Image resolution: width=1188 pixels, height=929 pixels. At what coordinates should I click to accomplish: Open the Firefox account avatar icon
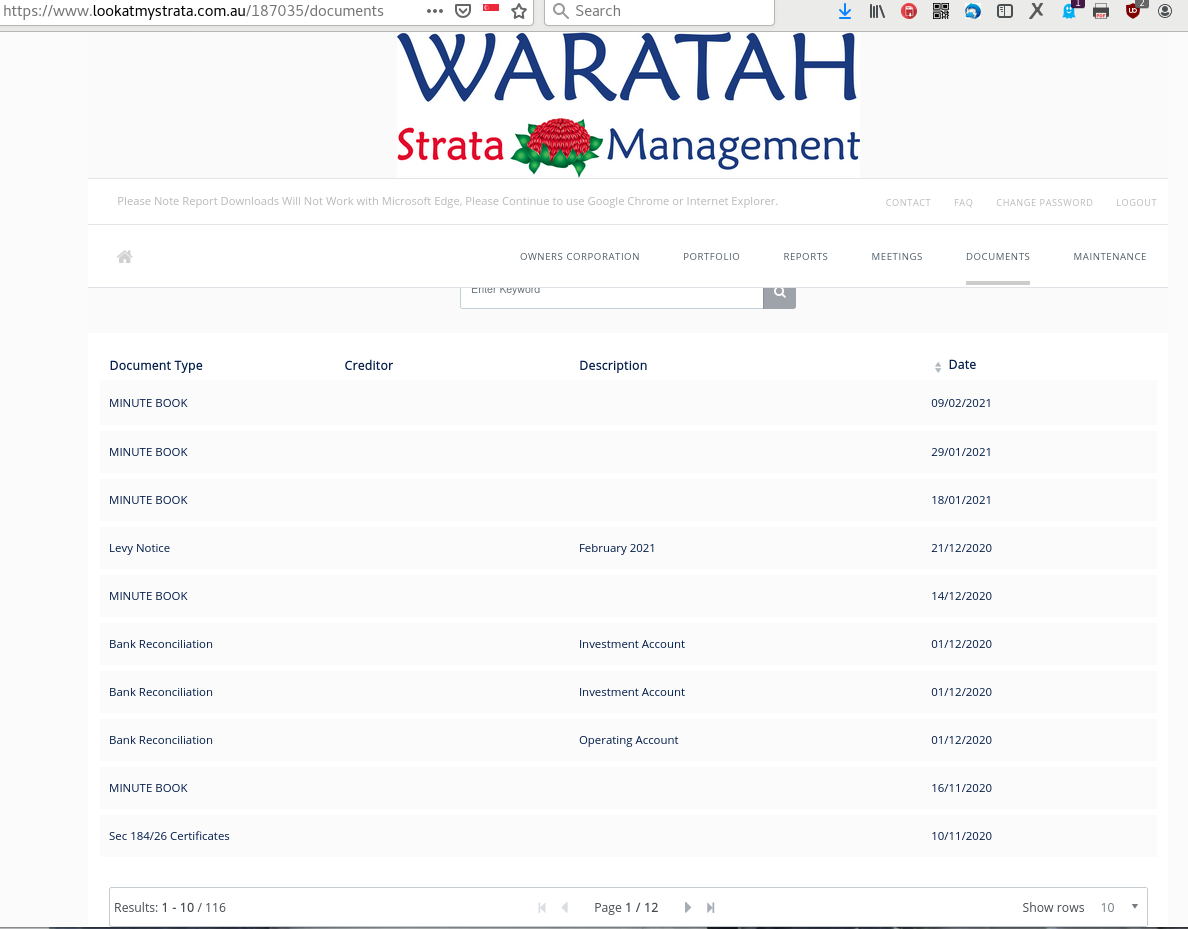pos(1165,11)
